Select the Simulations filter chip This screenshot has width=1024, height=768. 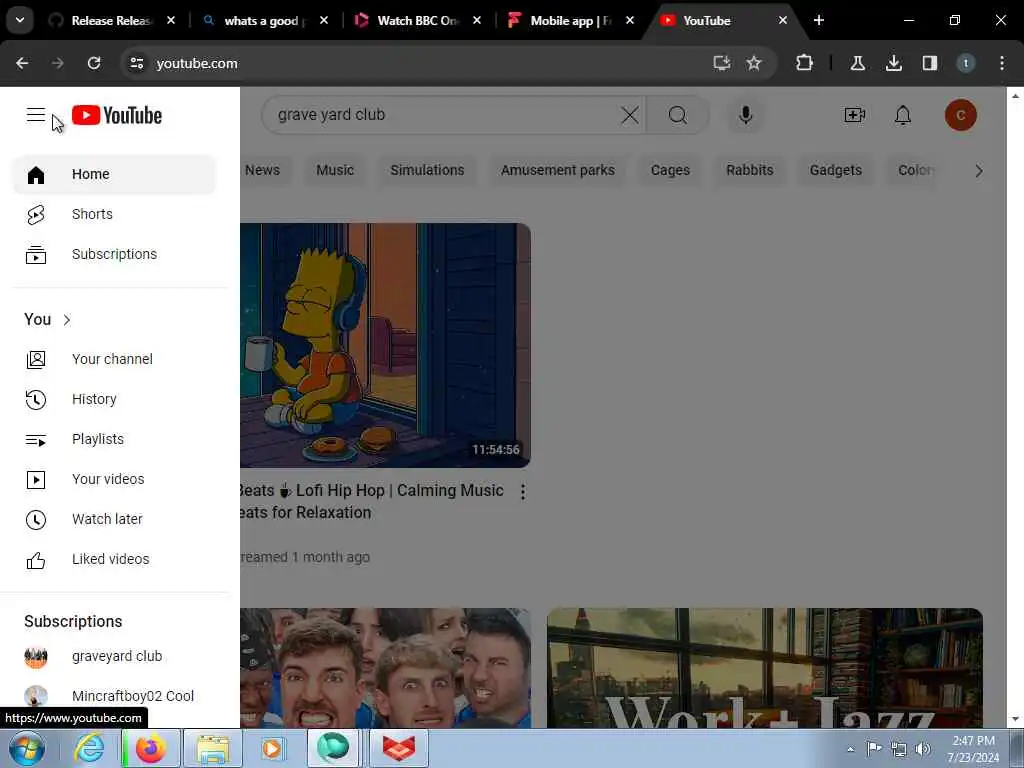pyautogui.click(x=427, y=170)
